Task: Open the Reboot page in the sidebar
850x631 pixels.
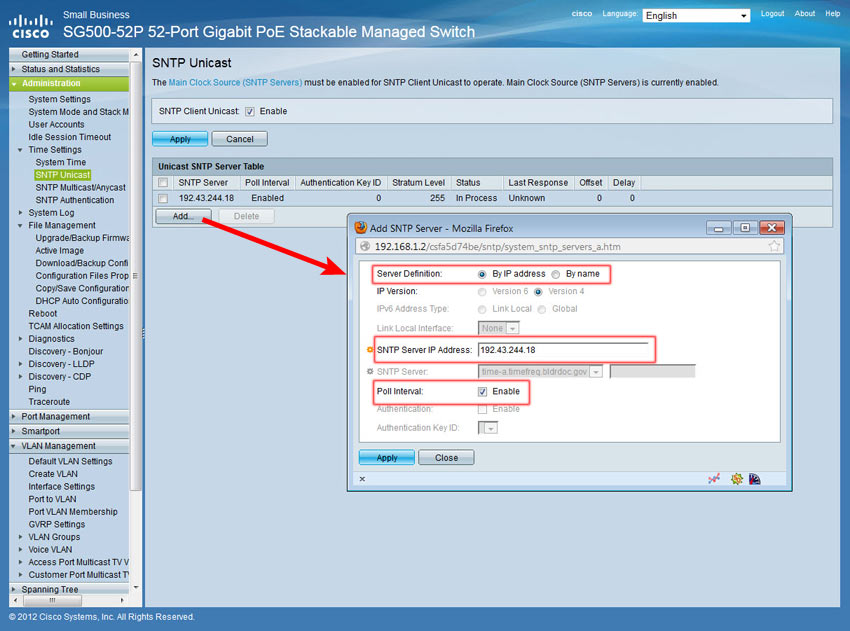Action: [43, 313]
